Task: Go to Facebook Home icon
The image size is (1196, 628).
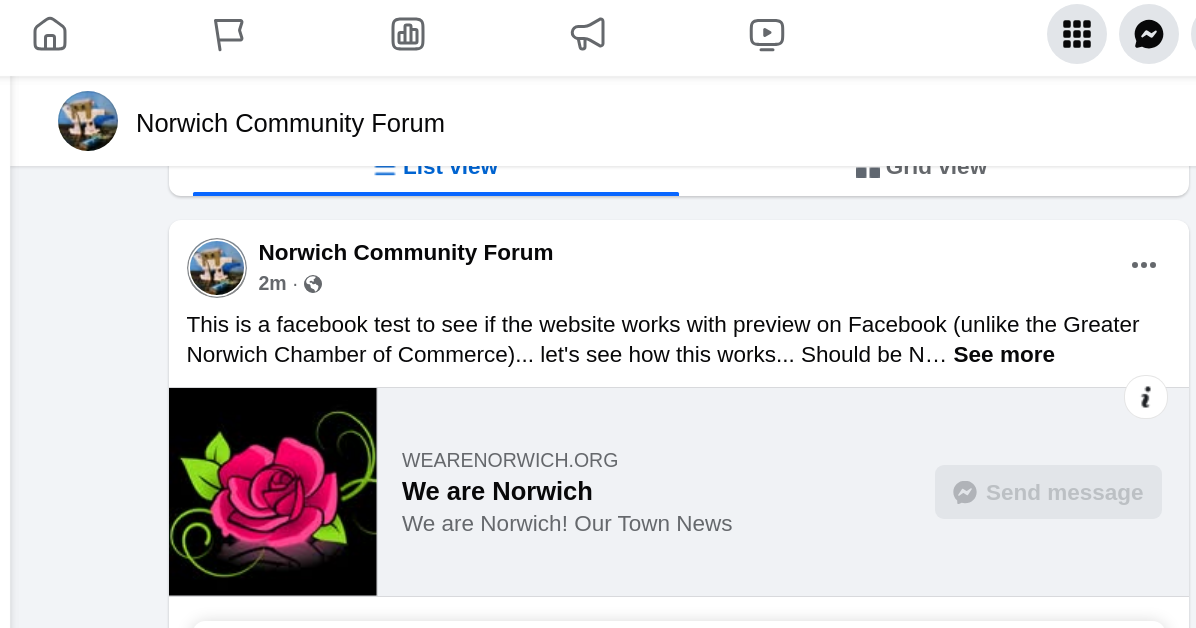Action: pyautogui.click(x=50, y=34)
